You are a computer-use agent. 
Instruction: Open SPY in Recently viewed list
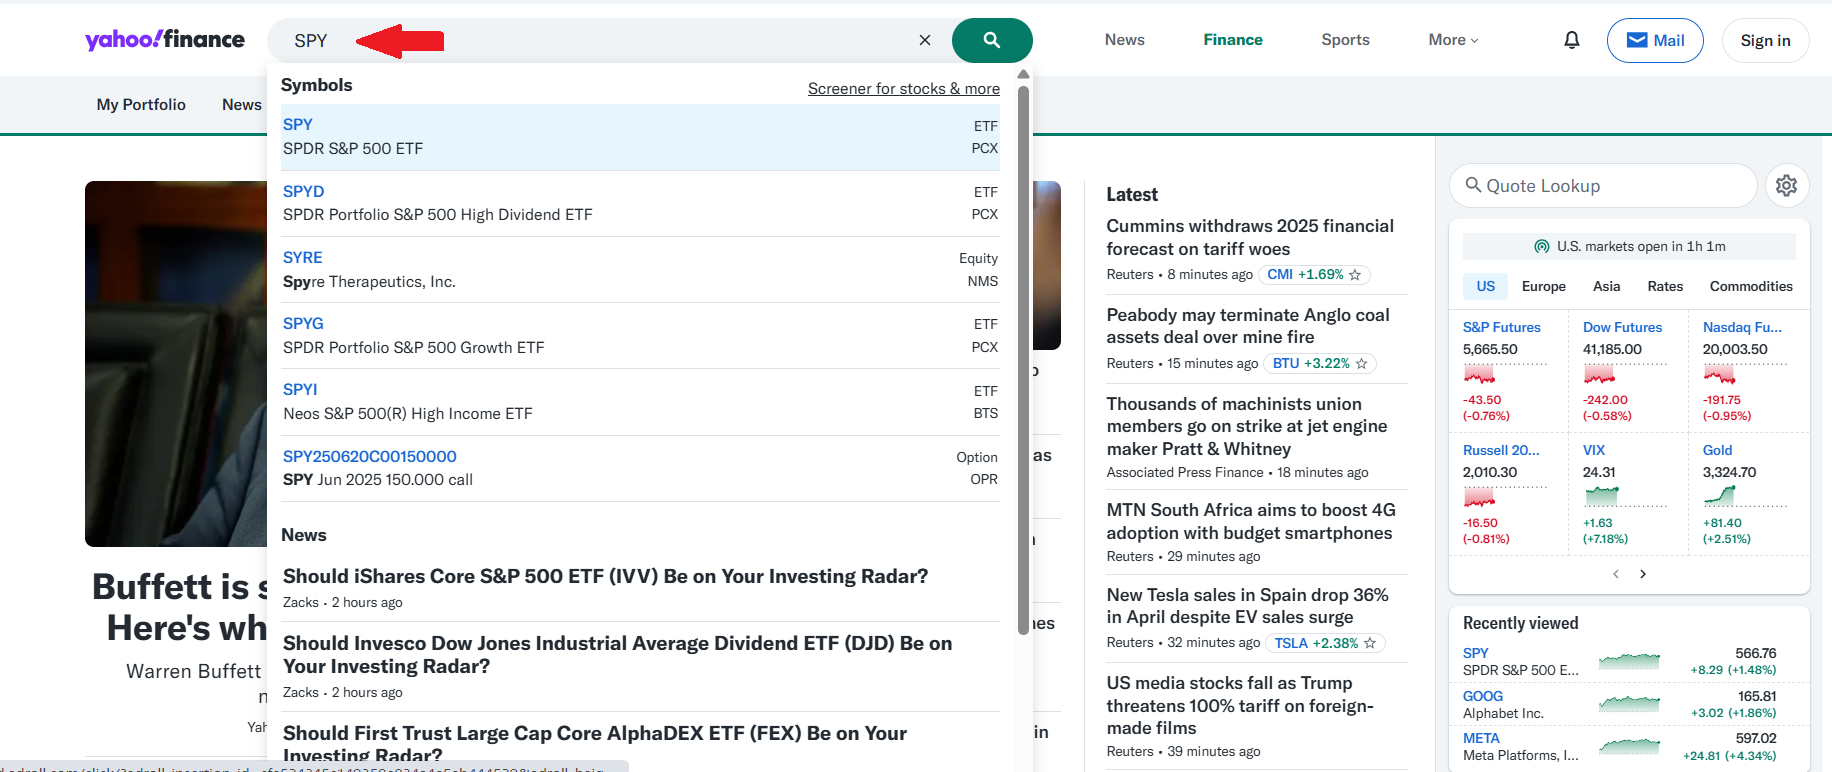coord(1475,653)
